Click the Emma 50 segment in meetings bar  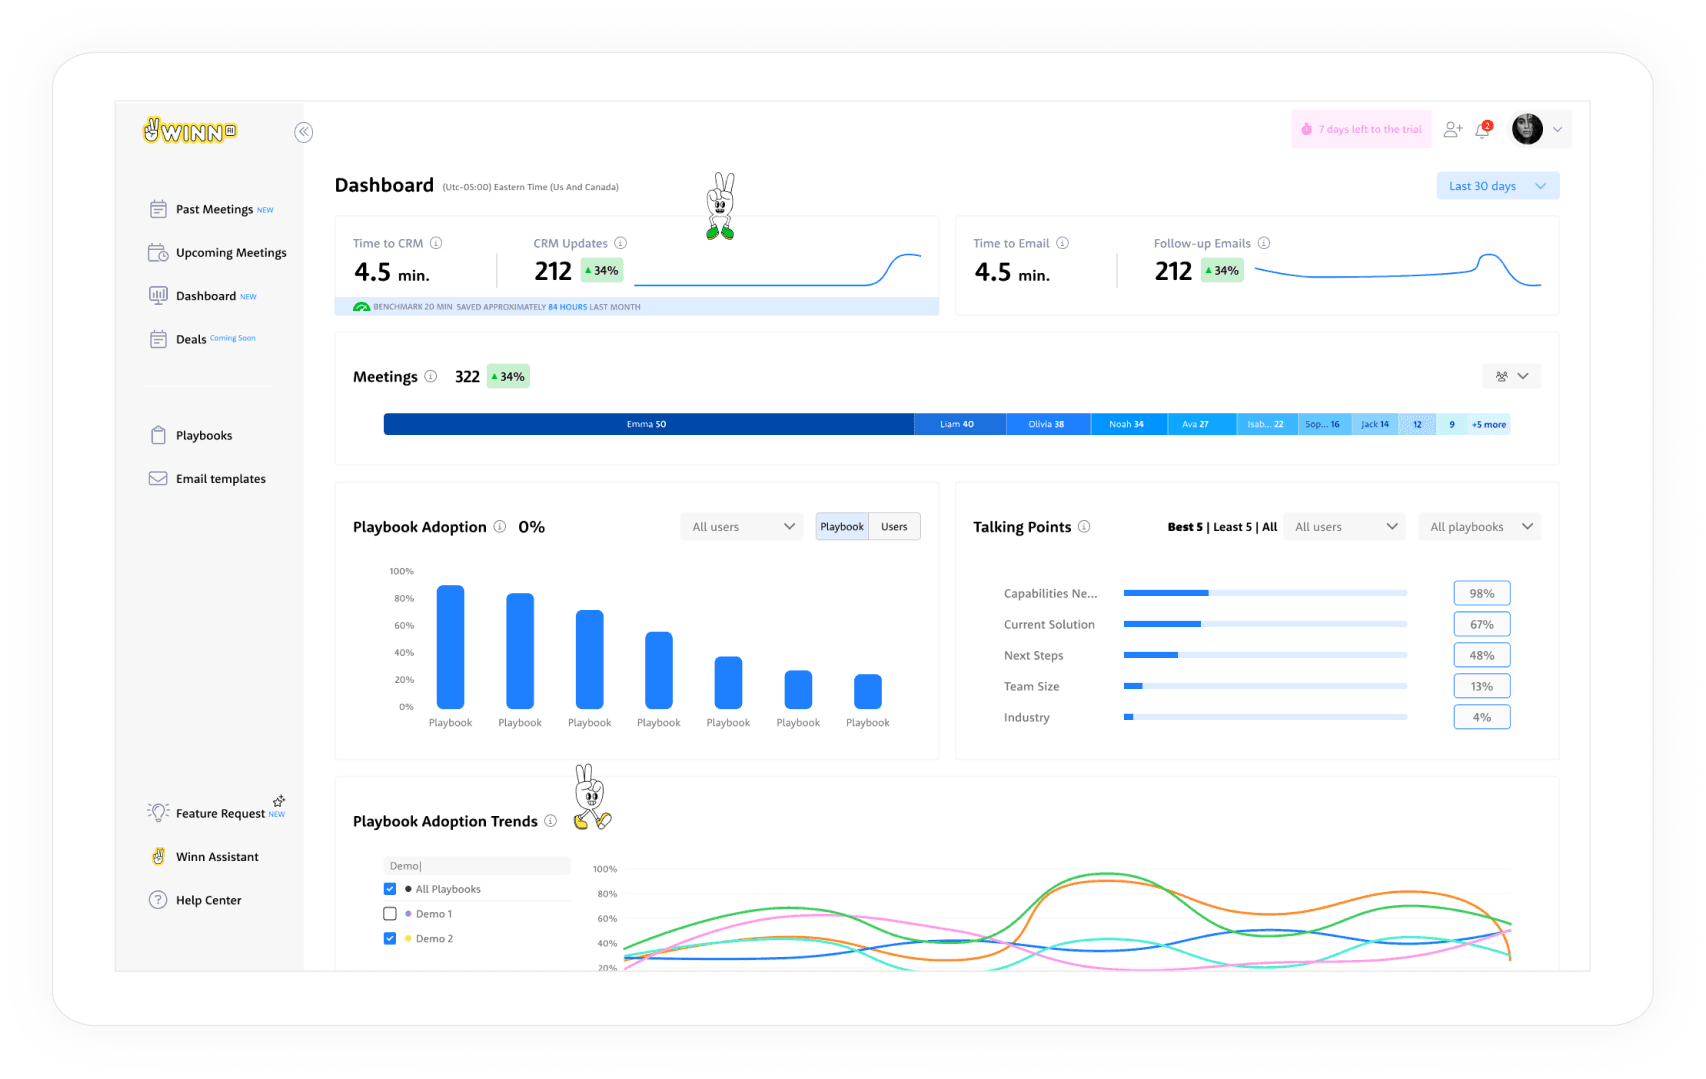click(x=648, y=424)
